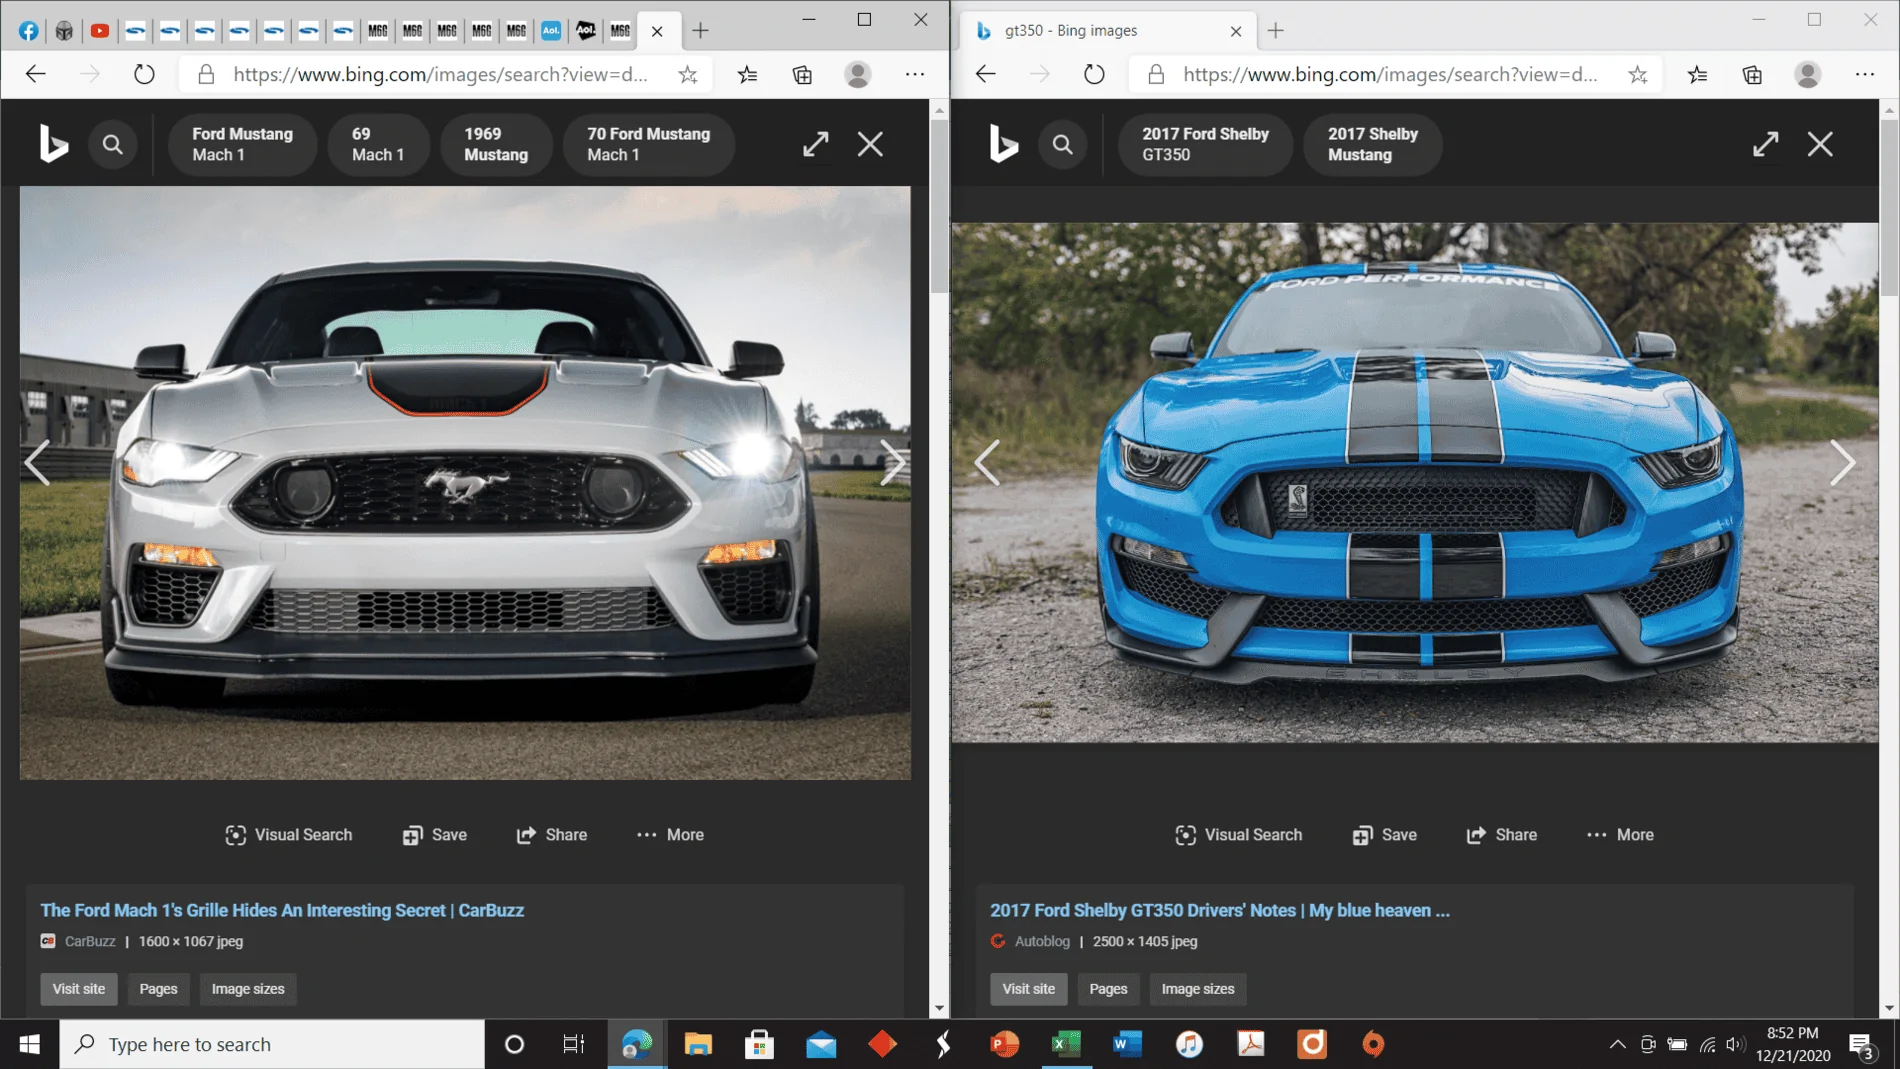Save the blue Shelby GT350 image
The height and width of the screenshot is (1069, 1900).
click(x=1384, y=835)
